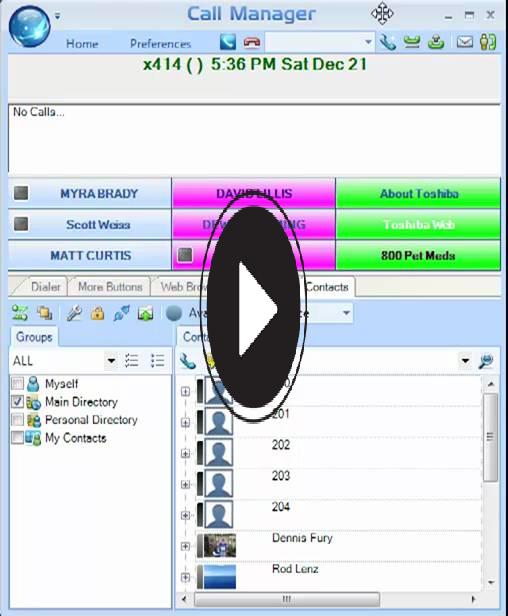Click the padlock lock icon
This screenshot has height=616, width=508.
[x=97, y=313]
